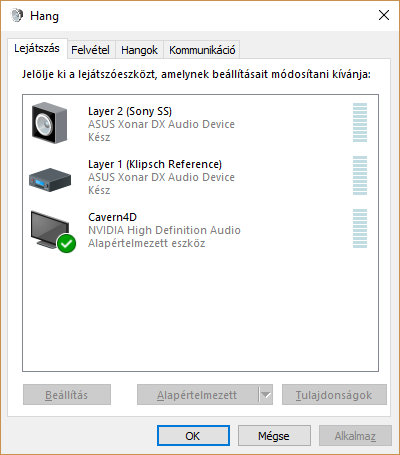Viewport: 400px width, 455px height.
Task: Select the Layer 2 (Sony SS) speaker icon
Action: pos(49,123)
